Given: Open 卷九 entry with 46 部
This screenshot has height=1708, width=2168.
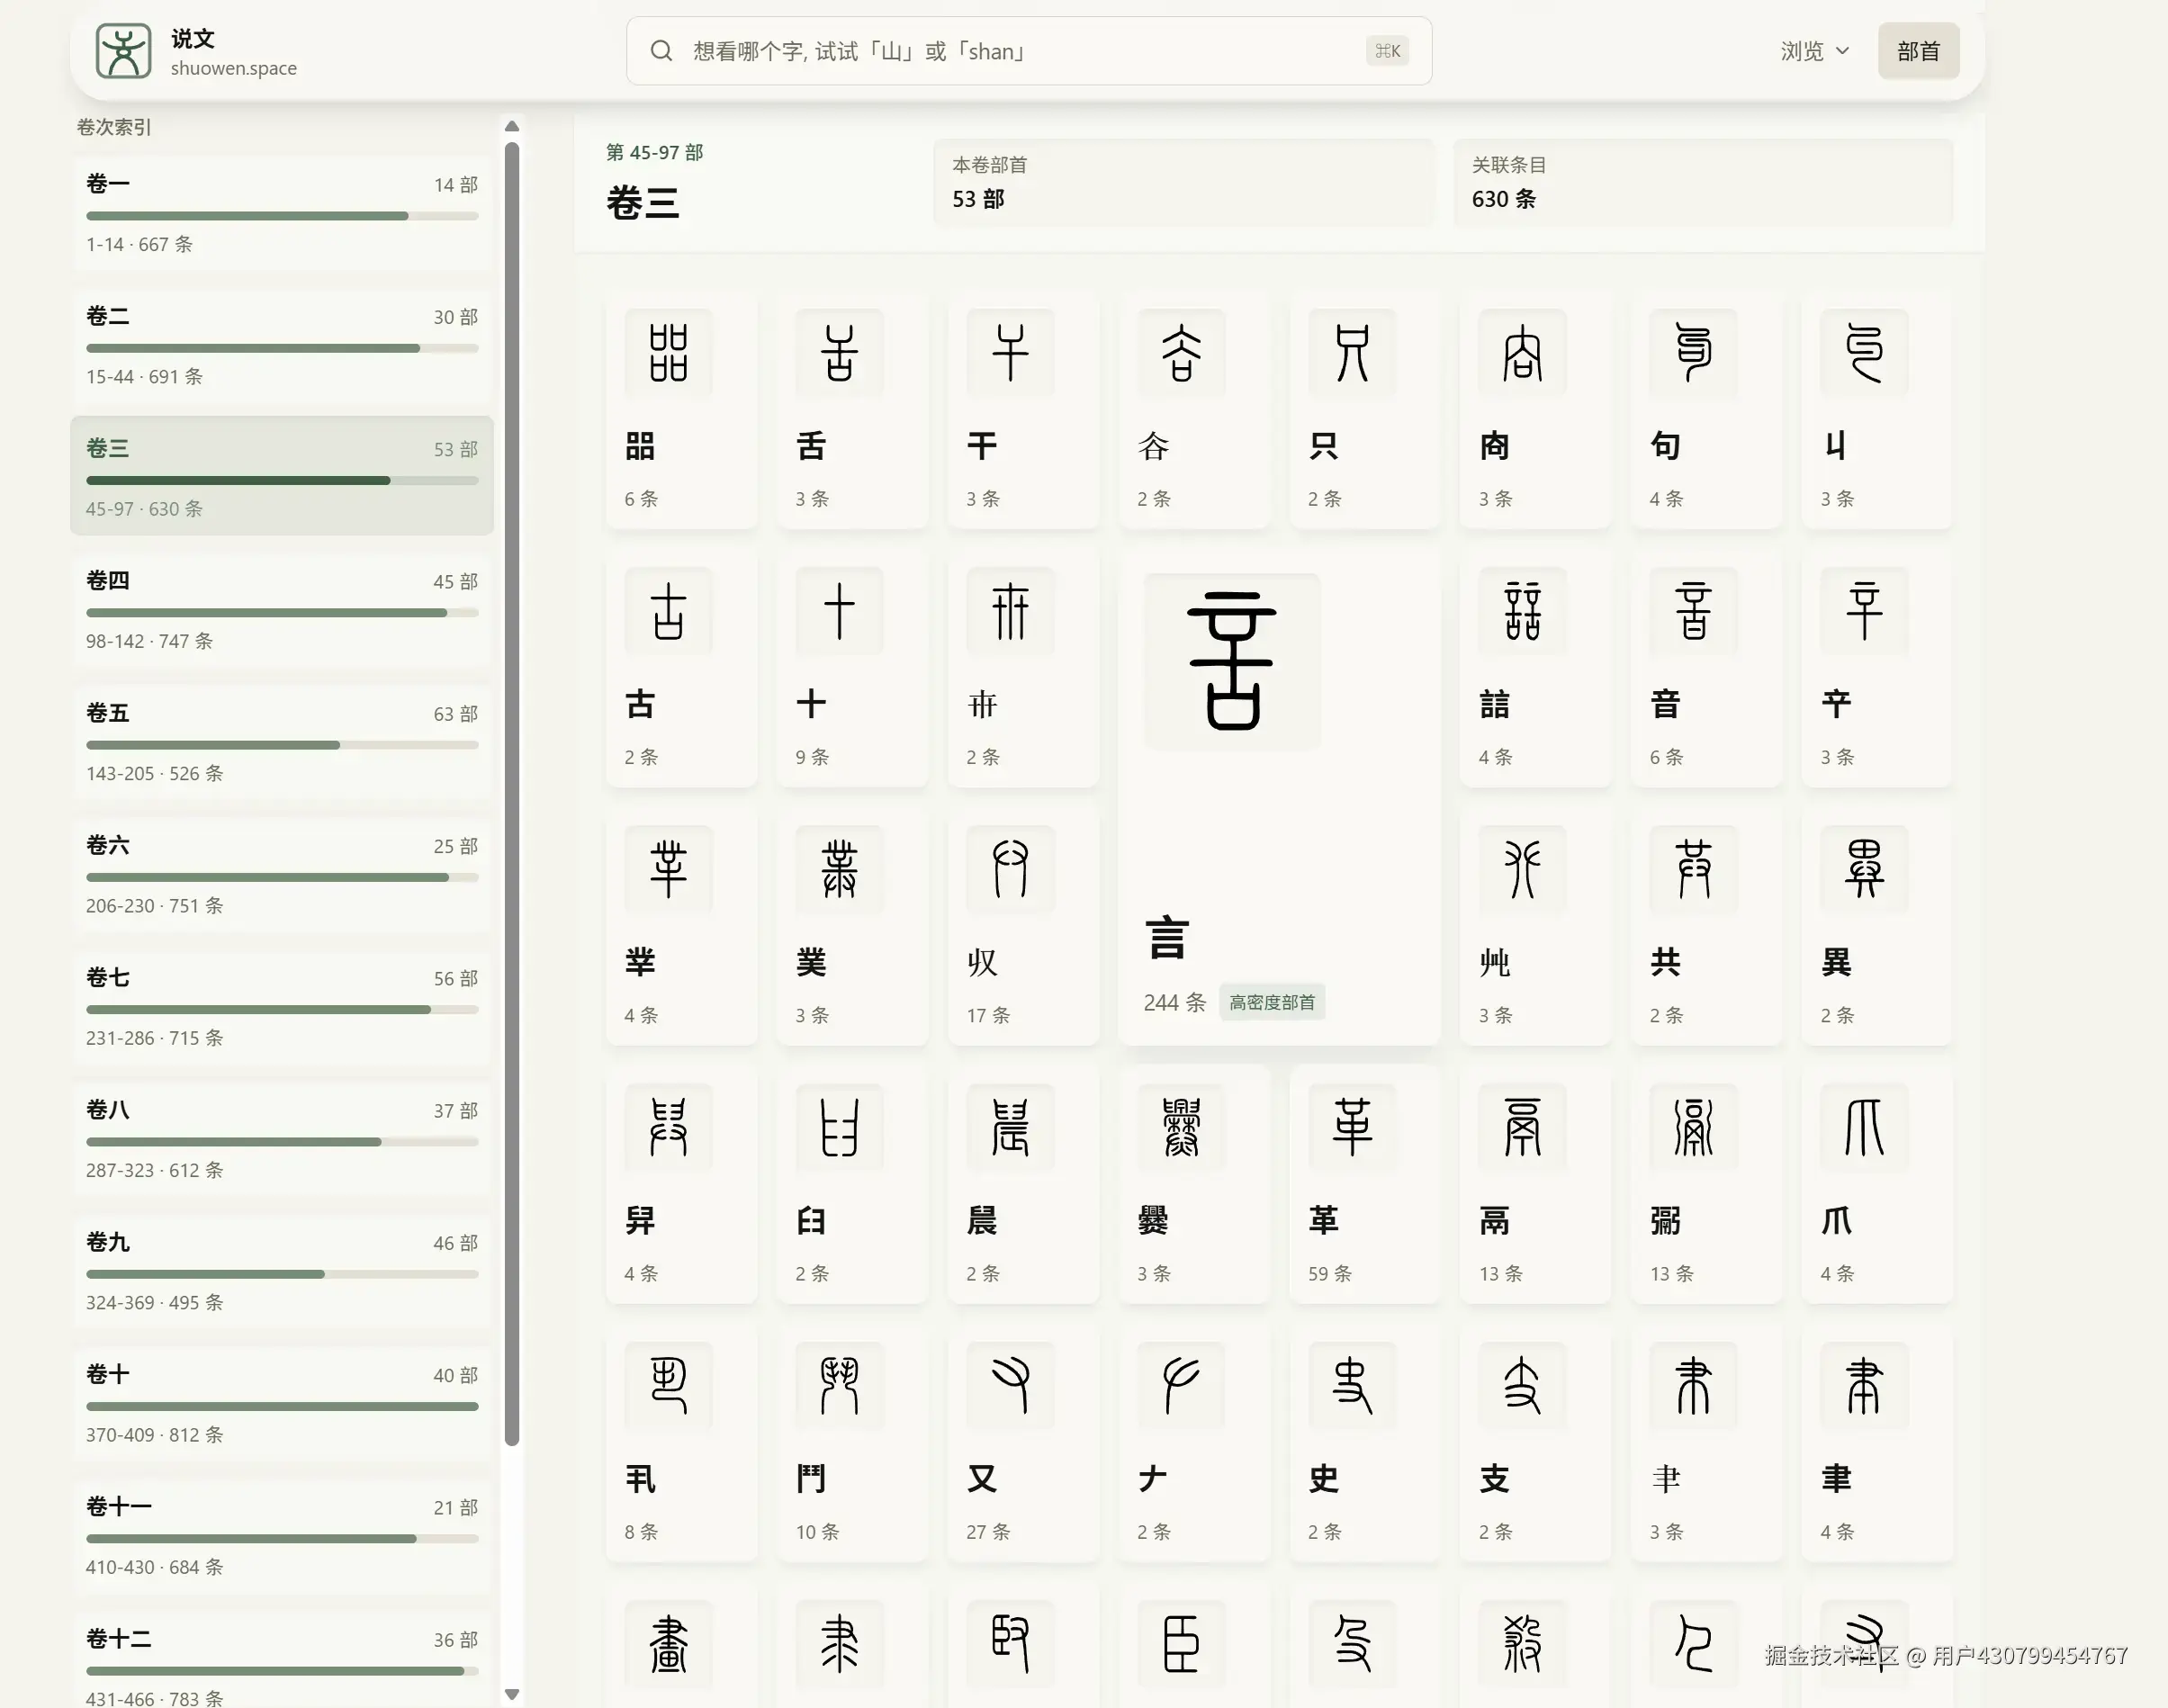Looking at the screenshot, I should pyautogui.click(x=282, y=1270).
